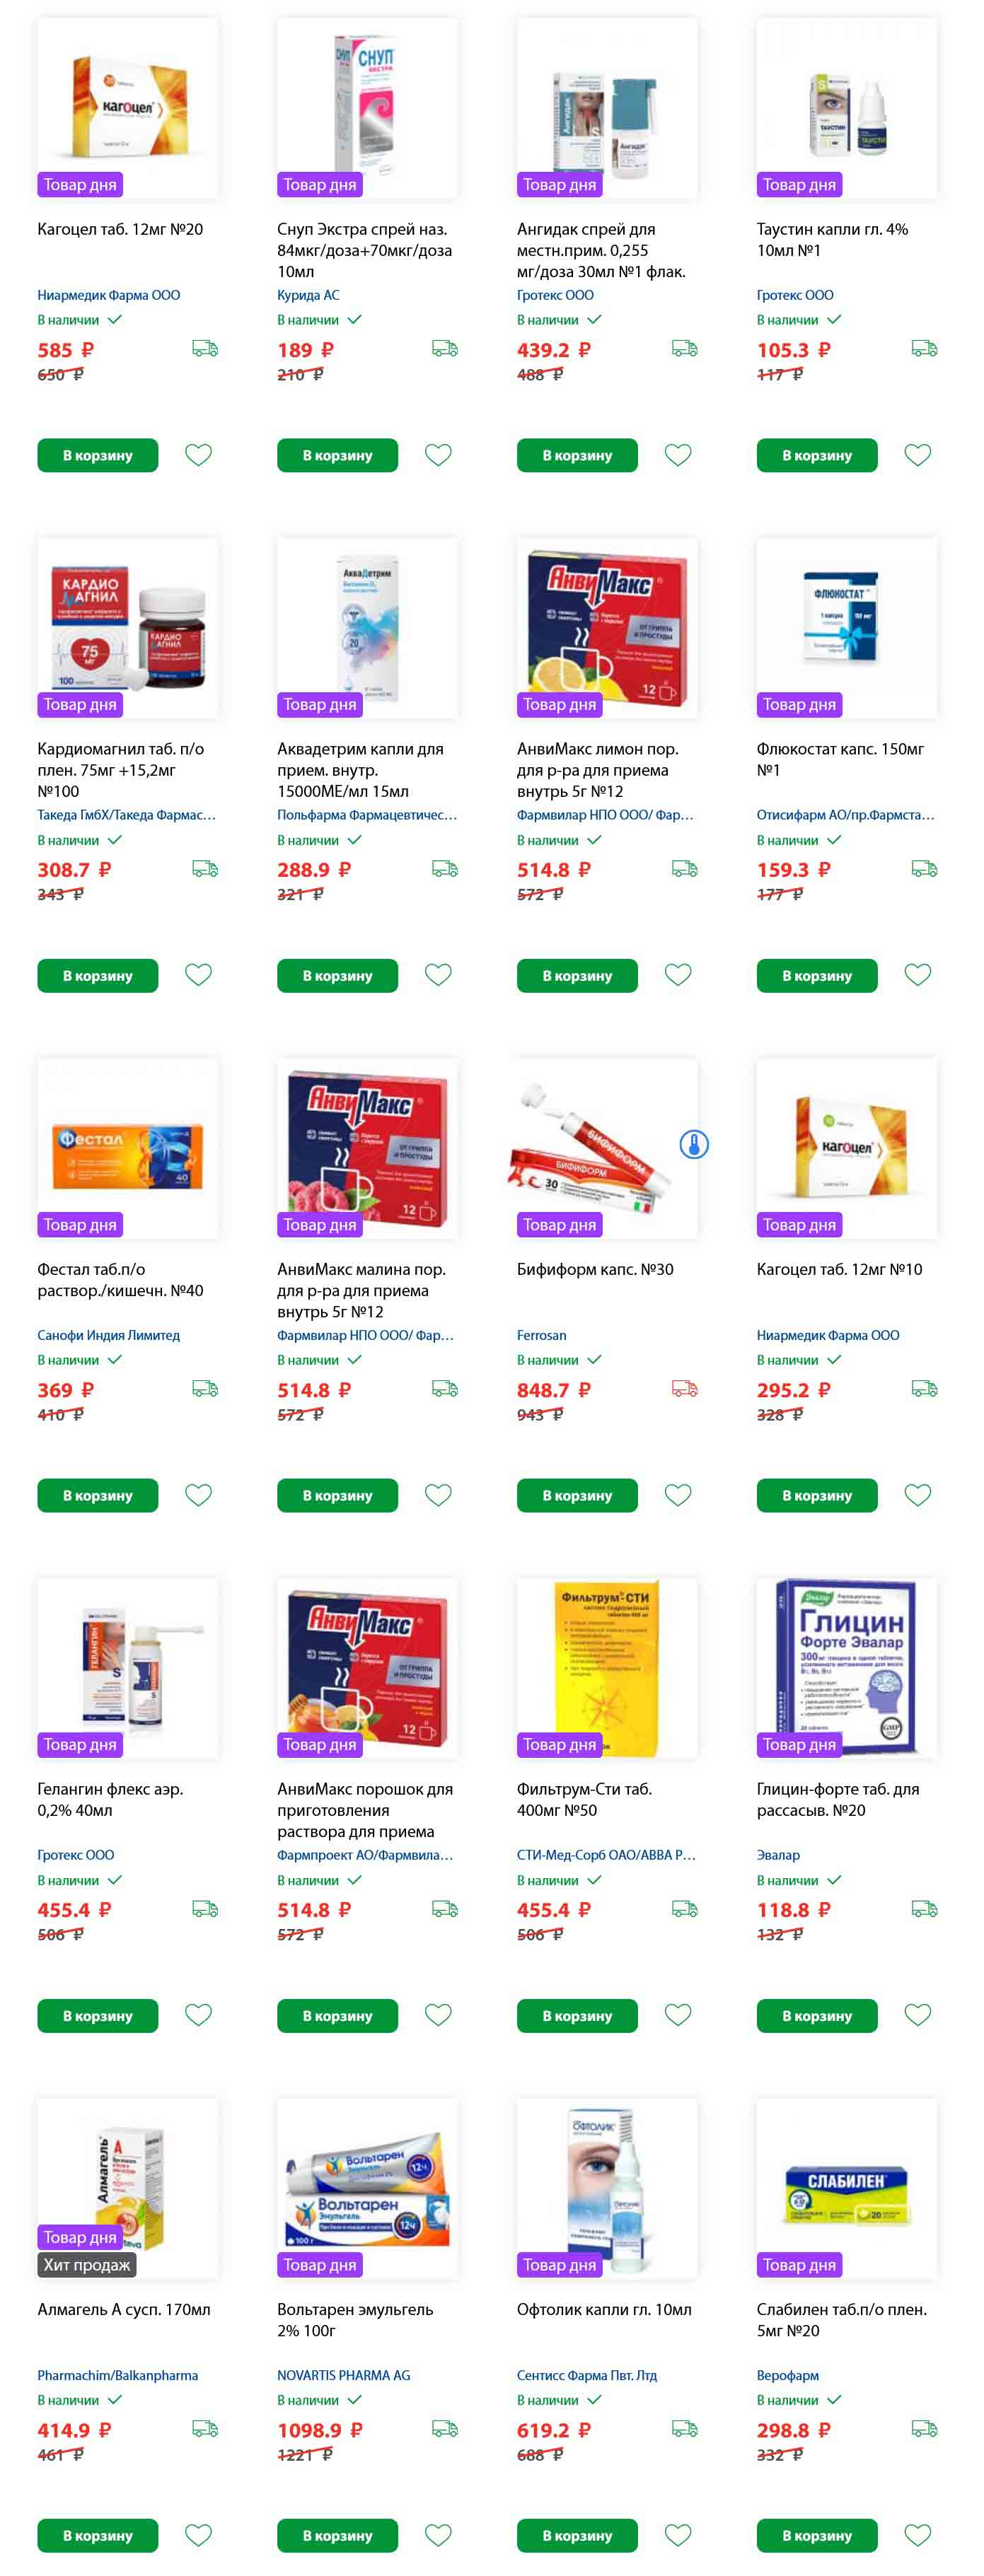Click heart icon for Таустин капли
Screen dimensions: 984x2576
pos(917,455)
